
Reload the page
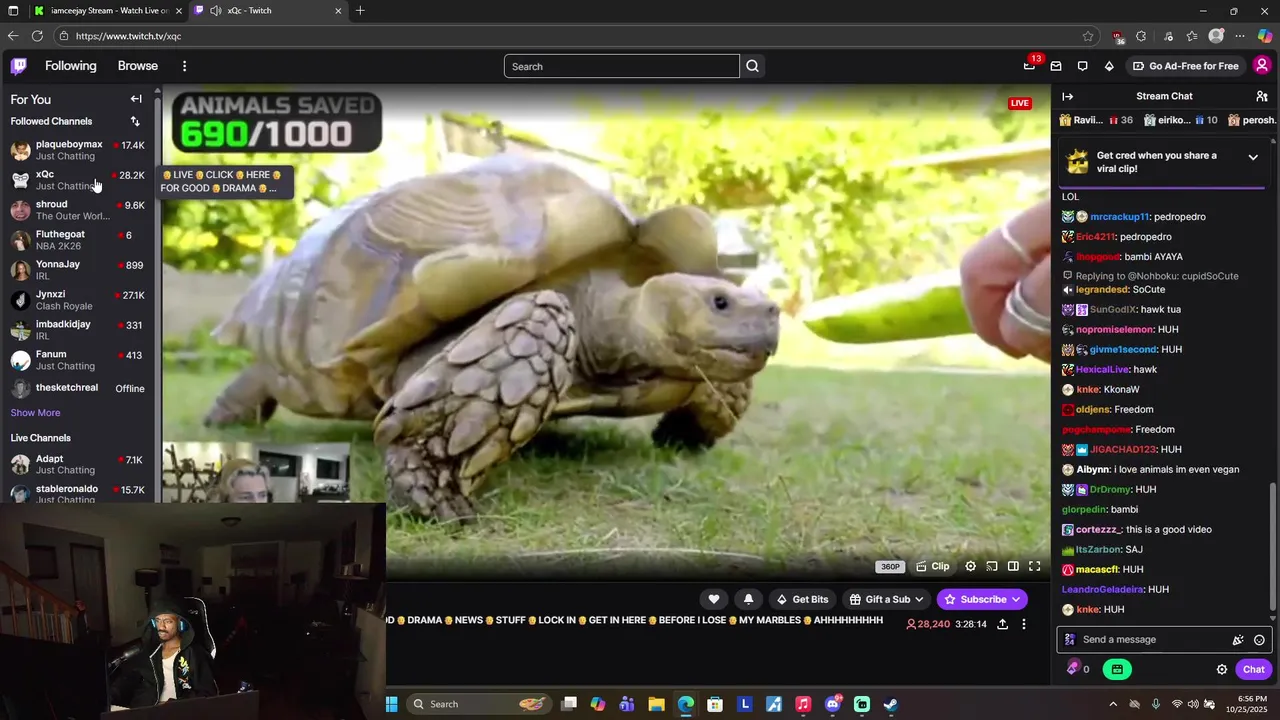click(x=37, y=36)
